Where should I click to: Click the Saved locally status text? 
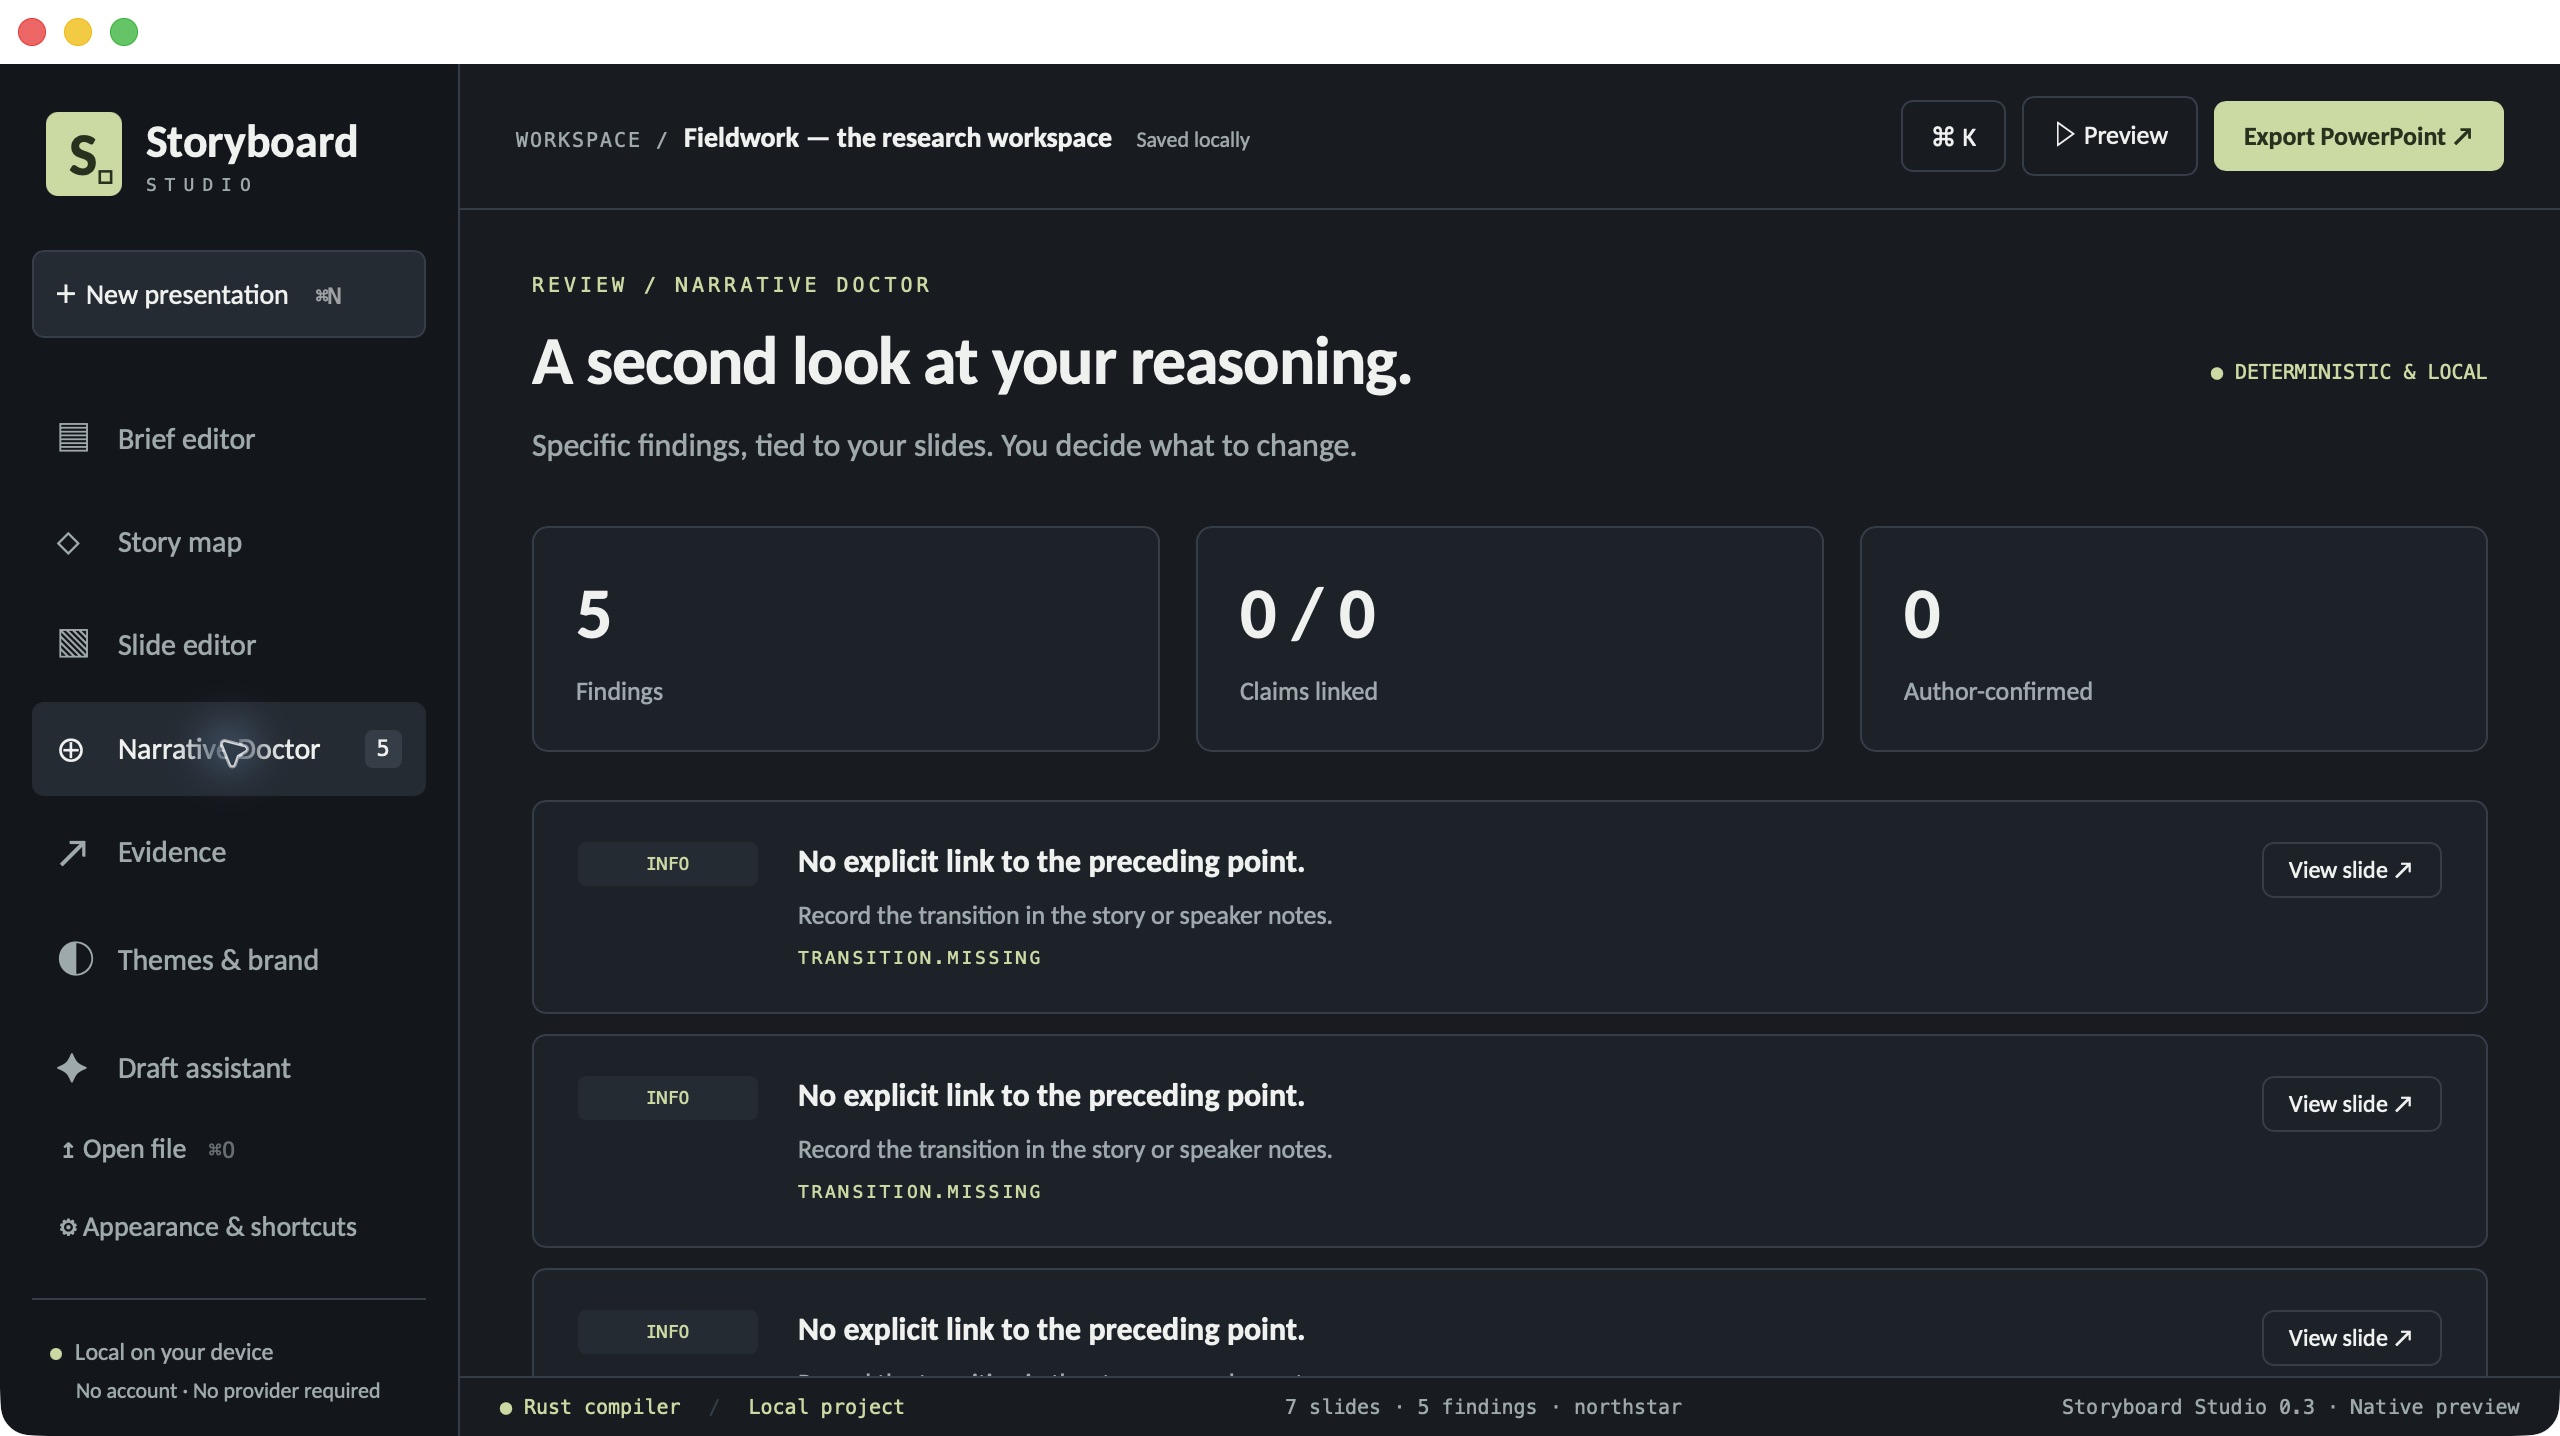click(1192, 139)
